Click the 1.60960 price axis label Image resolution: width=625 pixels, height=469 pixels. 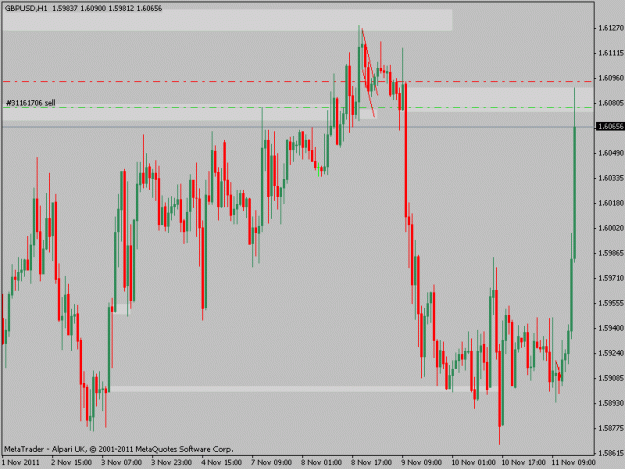[x=610, y=78]
